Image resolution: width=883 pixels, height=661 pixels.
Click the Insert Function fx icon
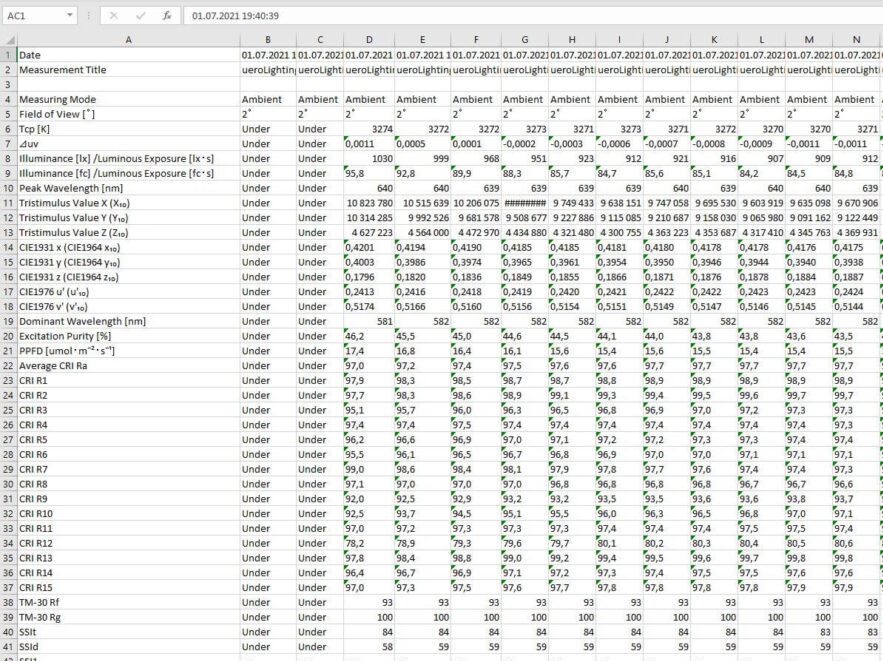[x=167, y=16]
